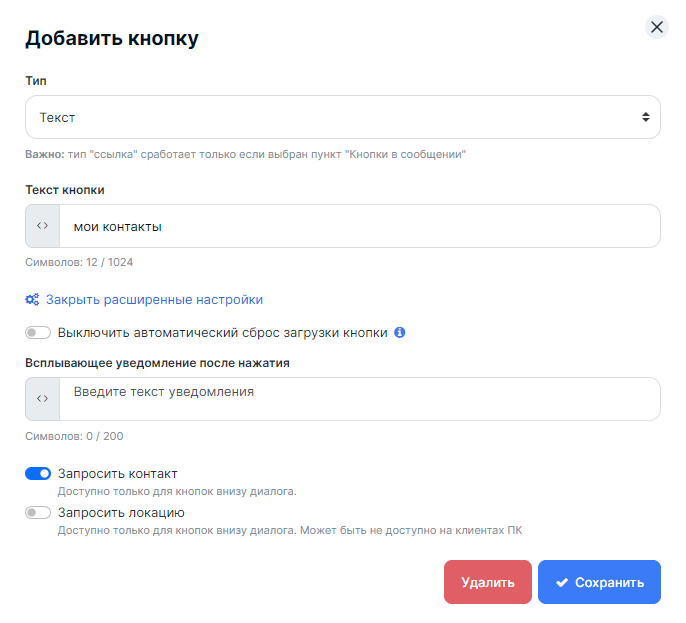Click the blue info icon after auto-reset option
686x623 pixels.
tap(400, 333)
